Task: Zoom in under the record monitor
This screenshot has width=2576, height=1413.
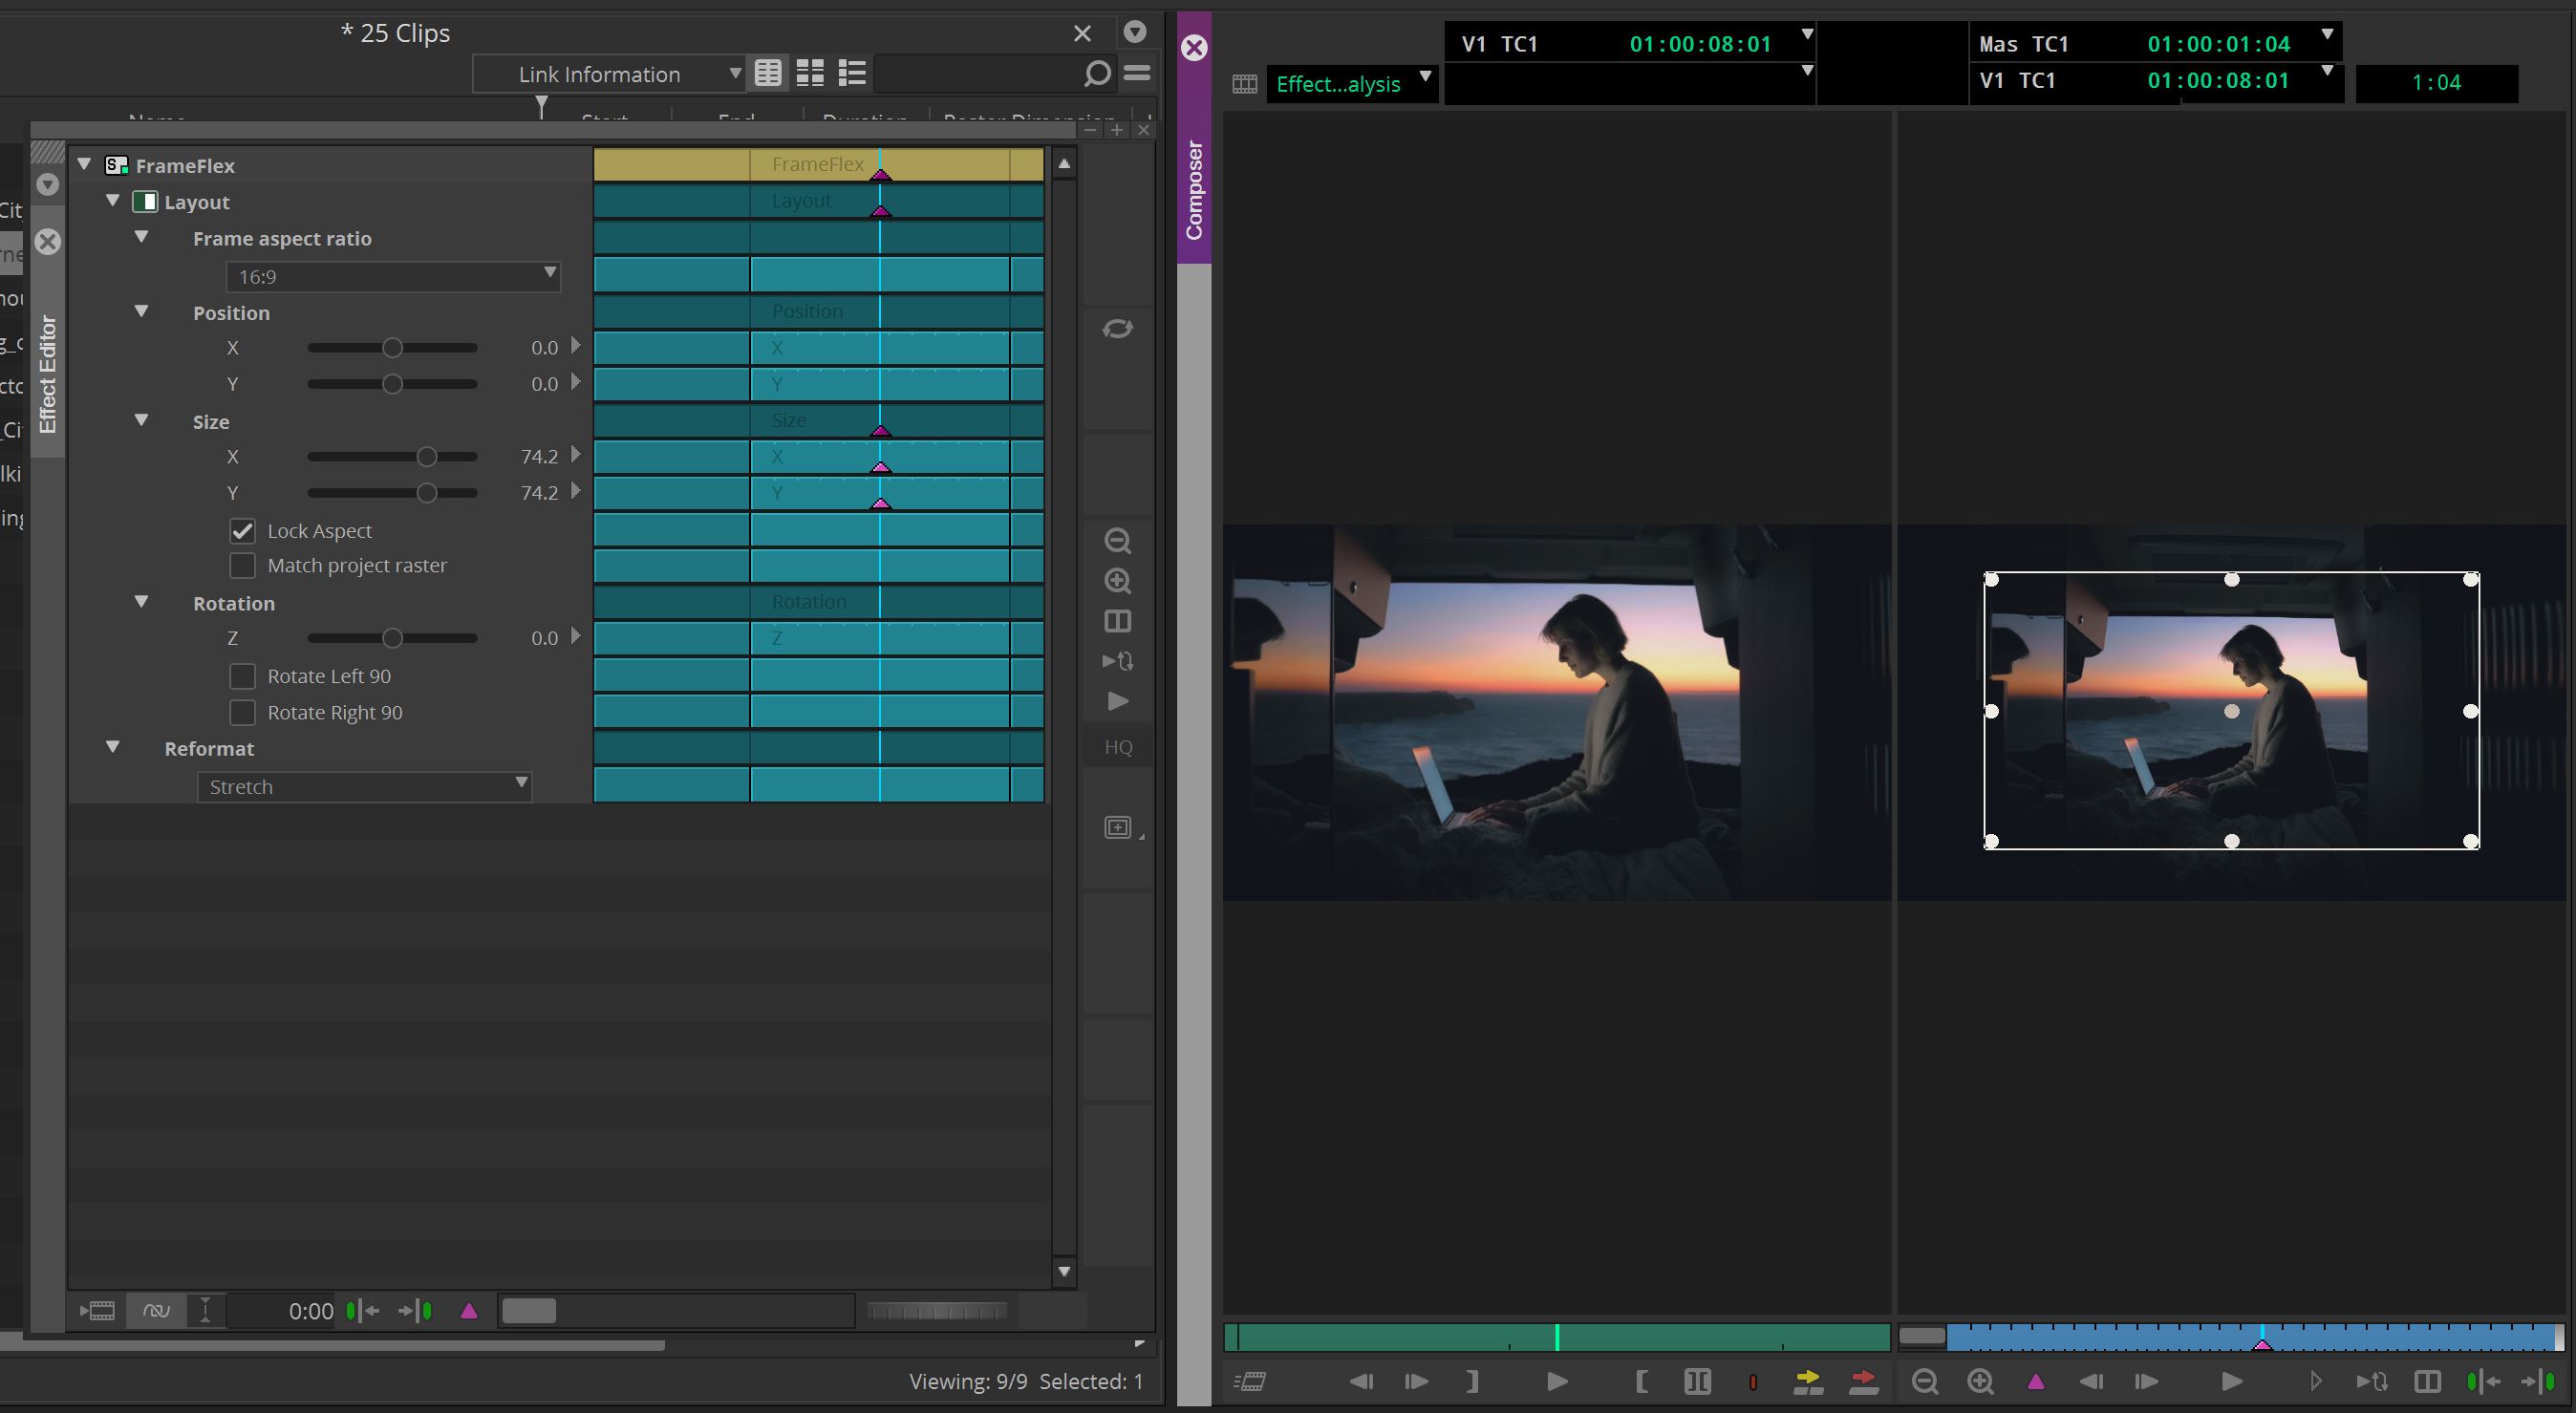Action: [1981, 1382]
